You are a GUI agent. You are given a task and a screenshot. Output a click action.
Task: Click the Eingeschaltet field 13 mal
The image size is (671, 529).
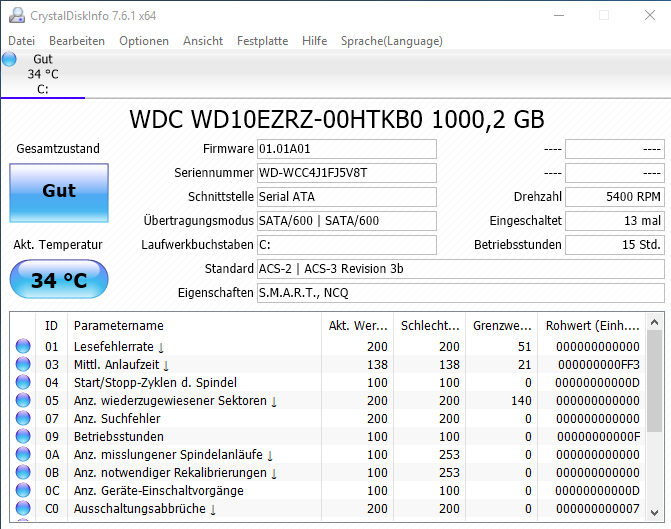(x=615, y=221)
